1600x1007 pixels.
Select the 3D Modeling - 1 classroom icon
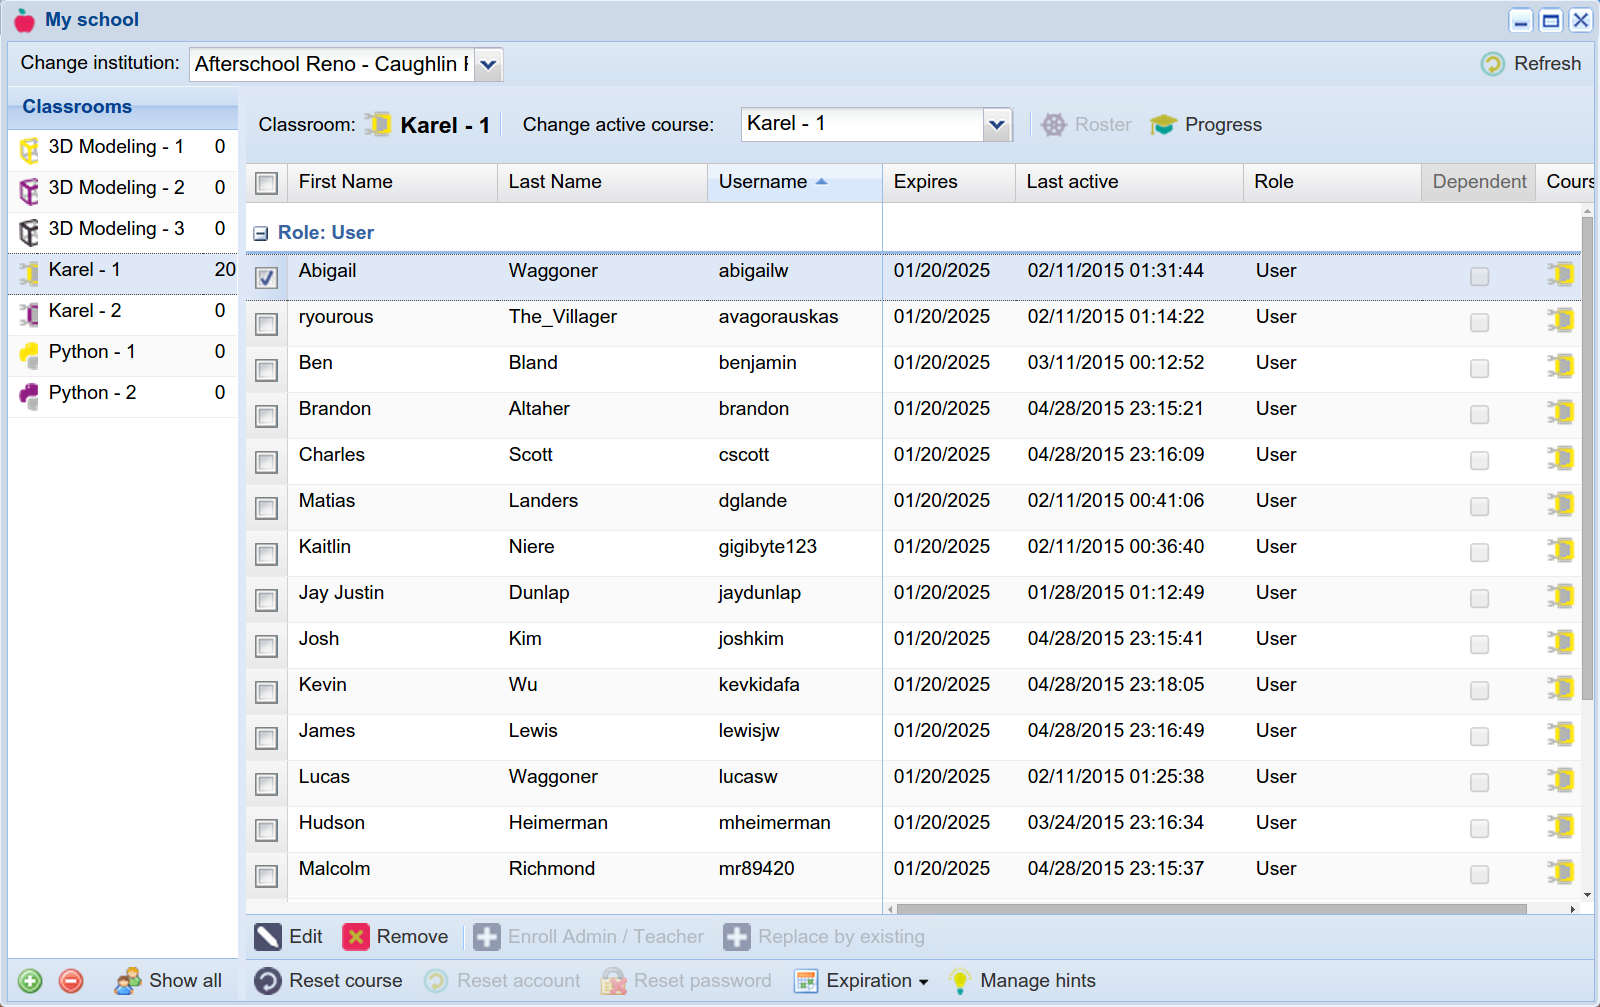point(30,146)
